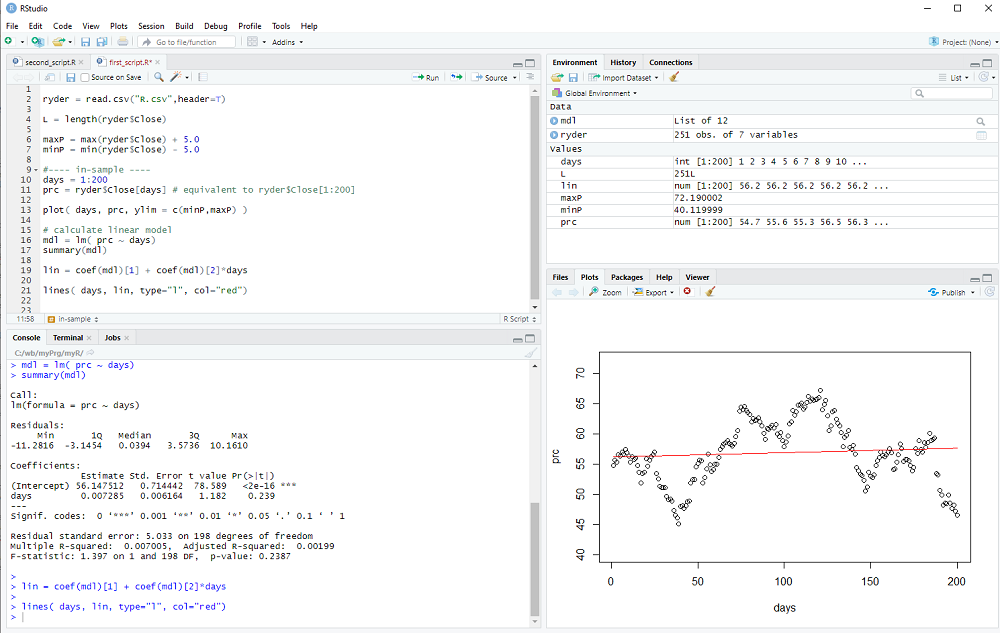Click the Environment clear objects broom icon
This screenshot has width=1000, height=633.
point(674,77)
